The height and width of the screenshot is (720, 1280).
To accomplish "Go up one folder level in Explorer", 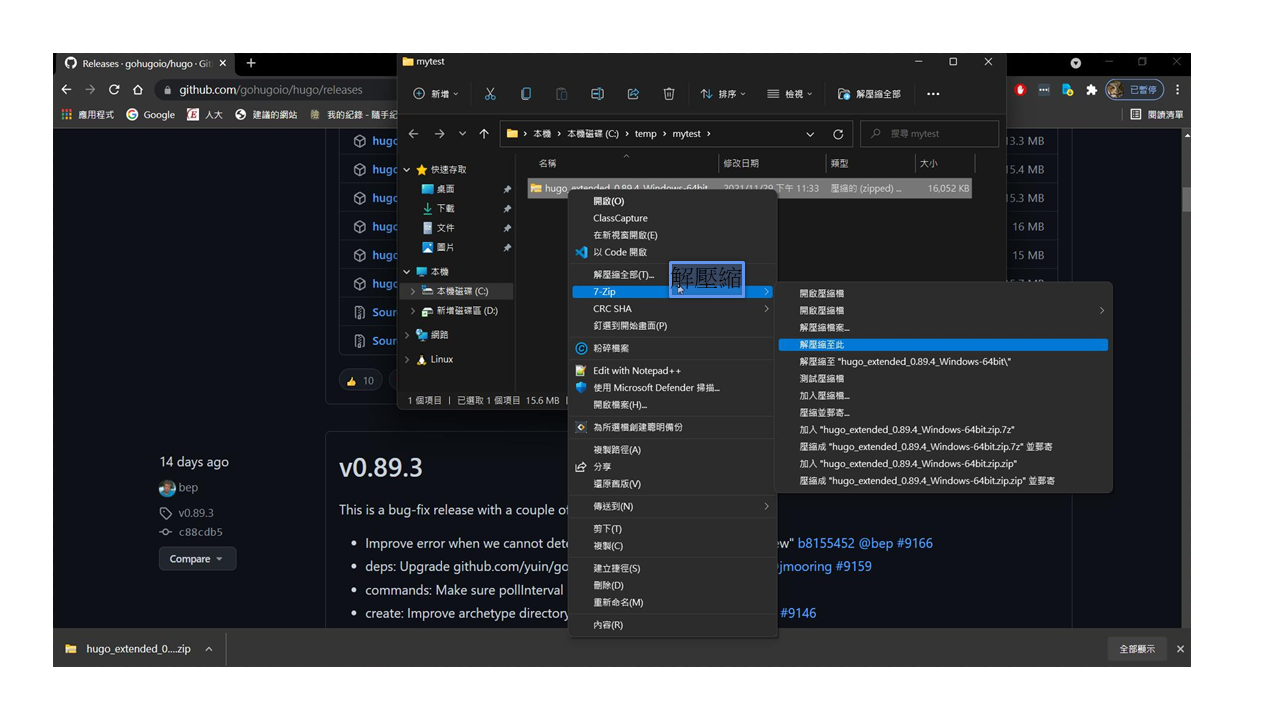I will pyautogui.click(x=484, y=134).
